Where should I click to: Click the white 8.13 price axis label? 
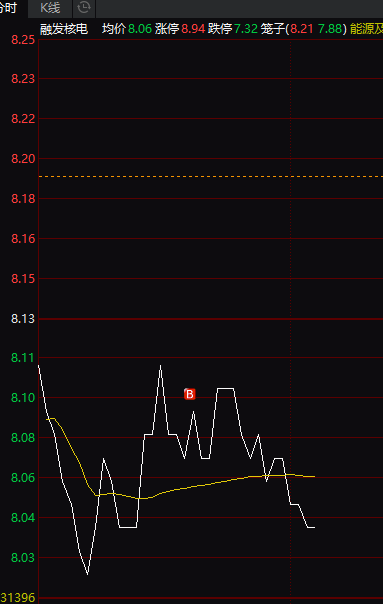[x=23, y=319]
